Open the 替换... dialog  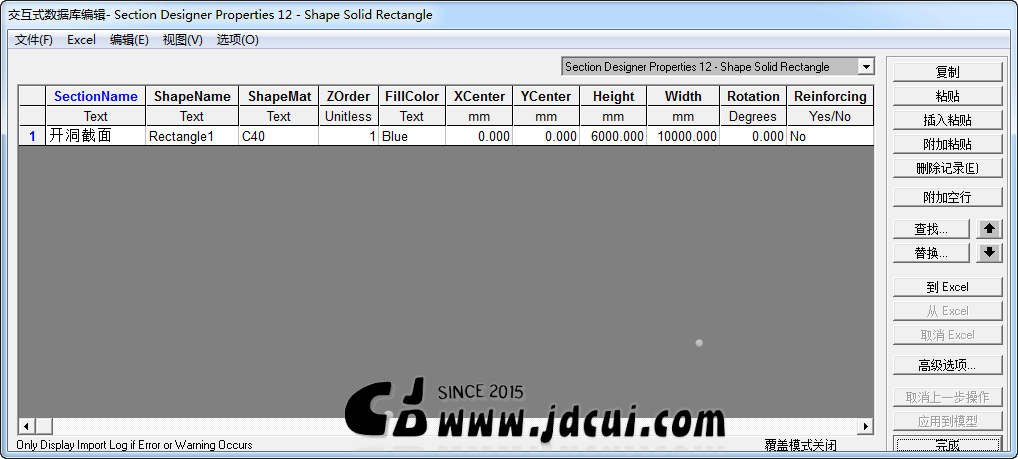click(931, 253)
